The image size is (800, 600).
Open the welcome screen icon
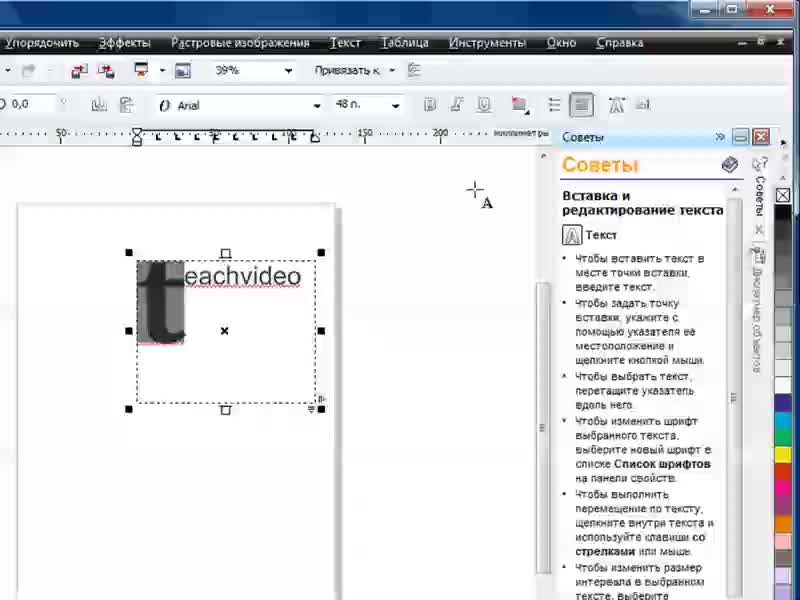182,71
